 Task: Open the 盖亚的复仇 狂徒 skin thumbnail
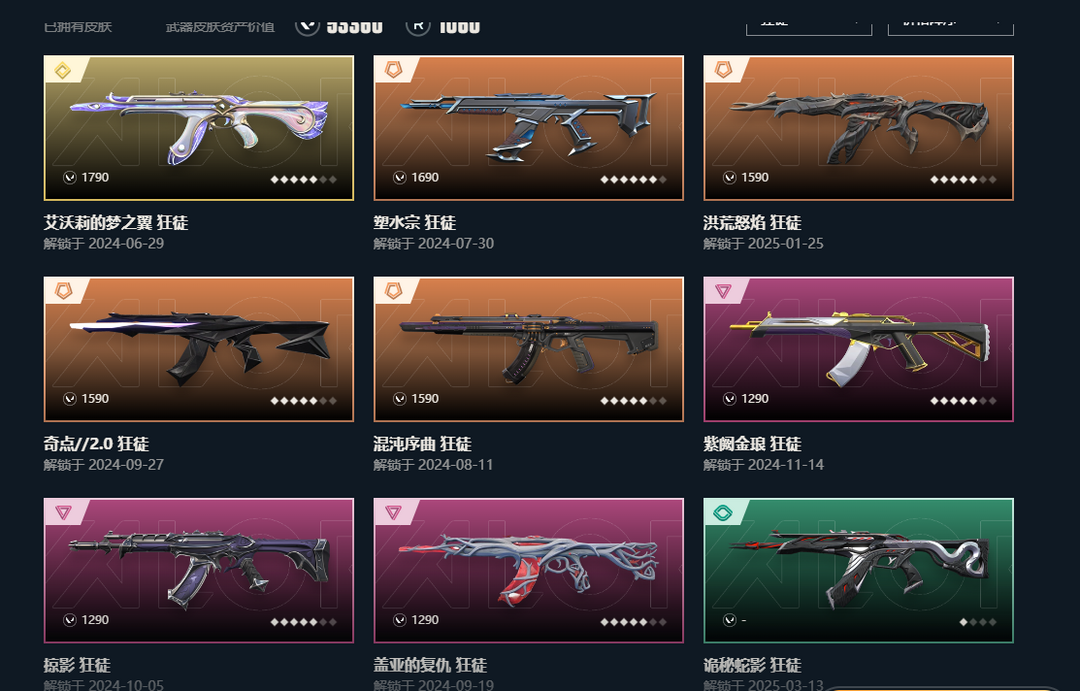pyautogui.click(x=528, y=570)
